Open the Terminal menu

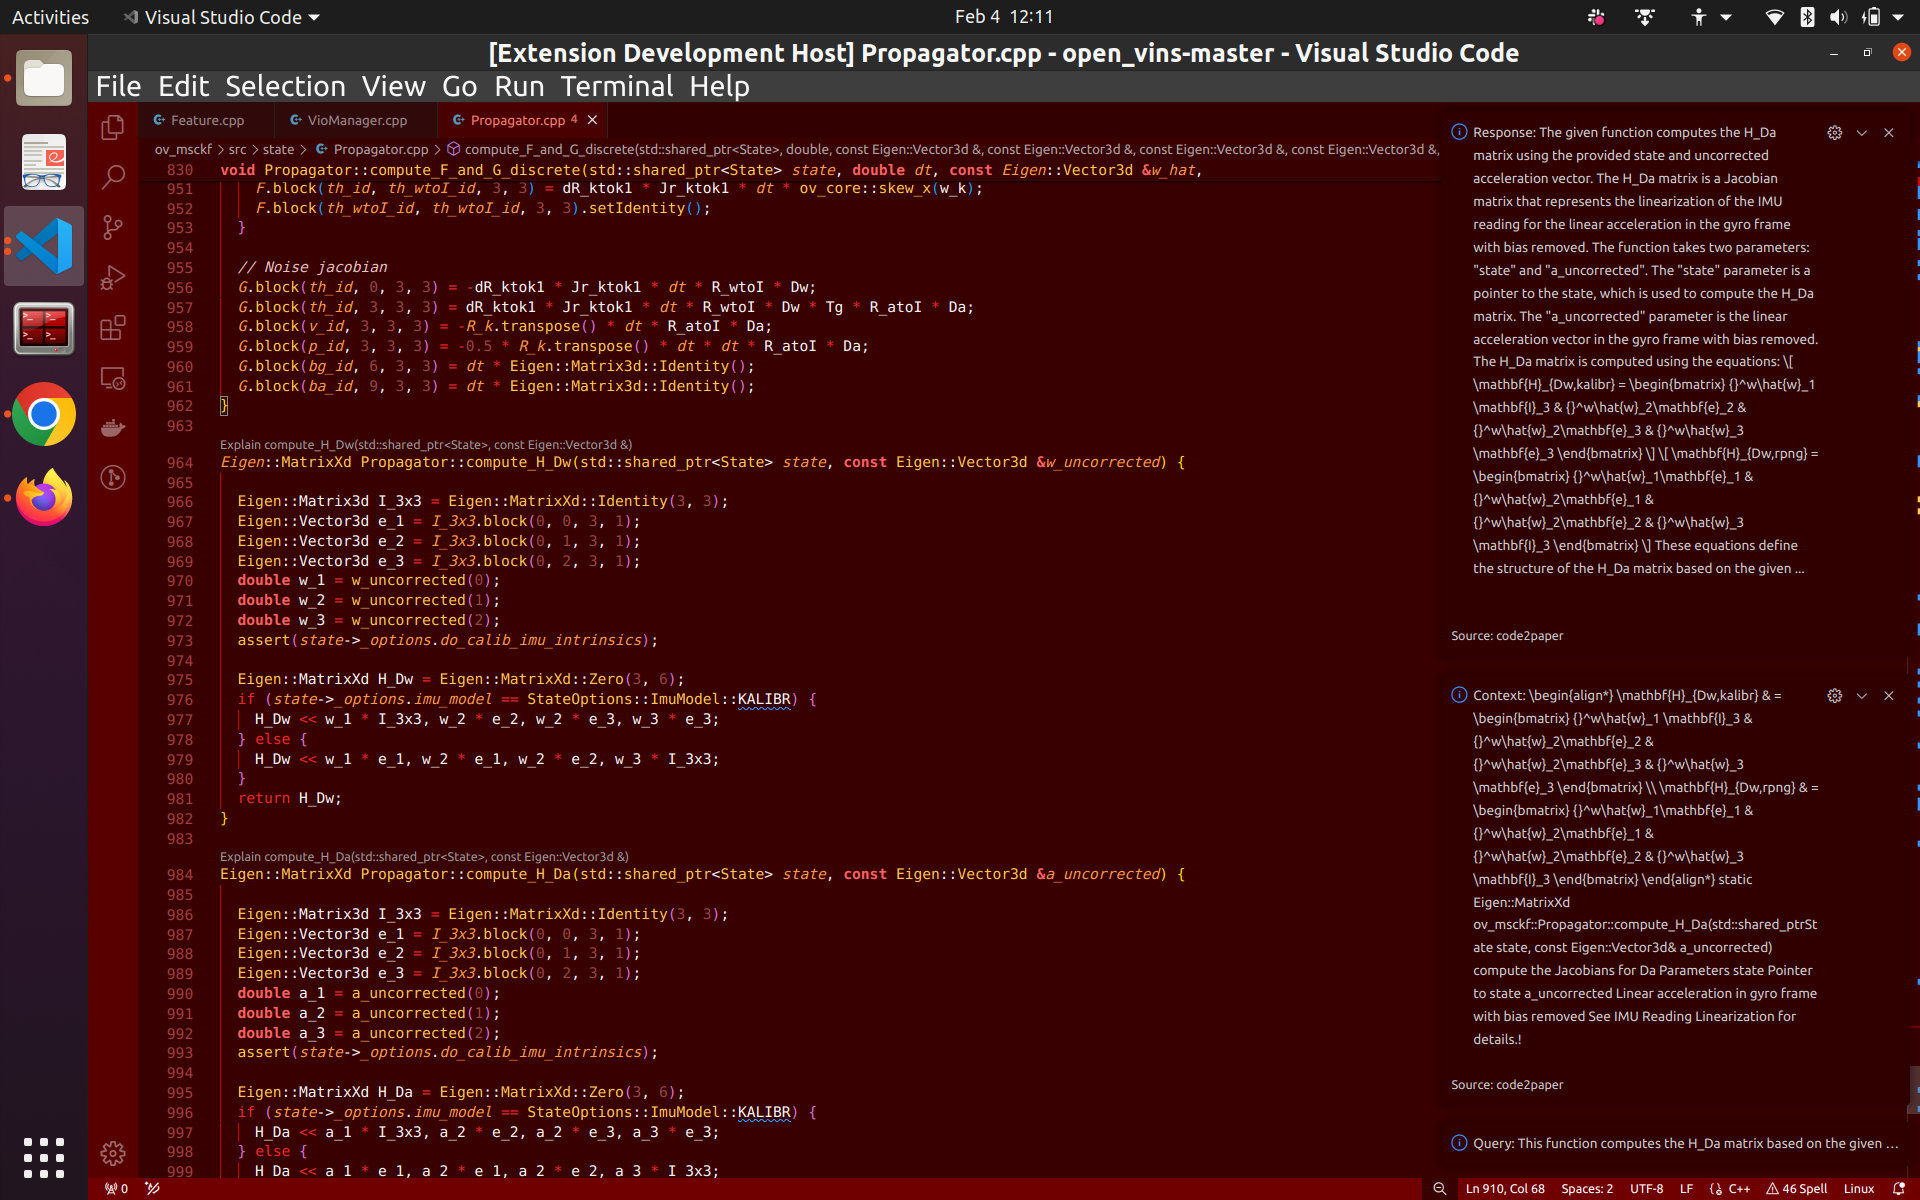point(616,87)
